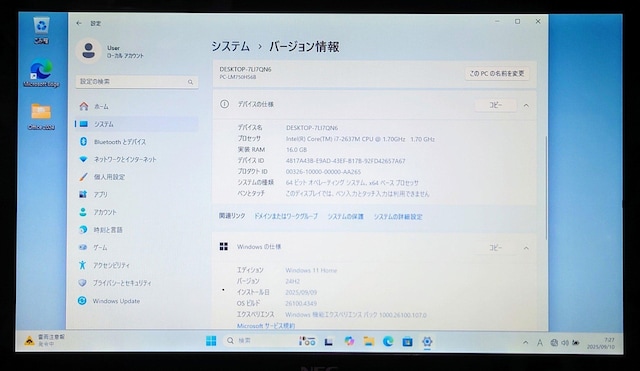Copy Windows specifications with コピー button
Screen dimensions: 640x371
[x=496, y=248]
